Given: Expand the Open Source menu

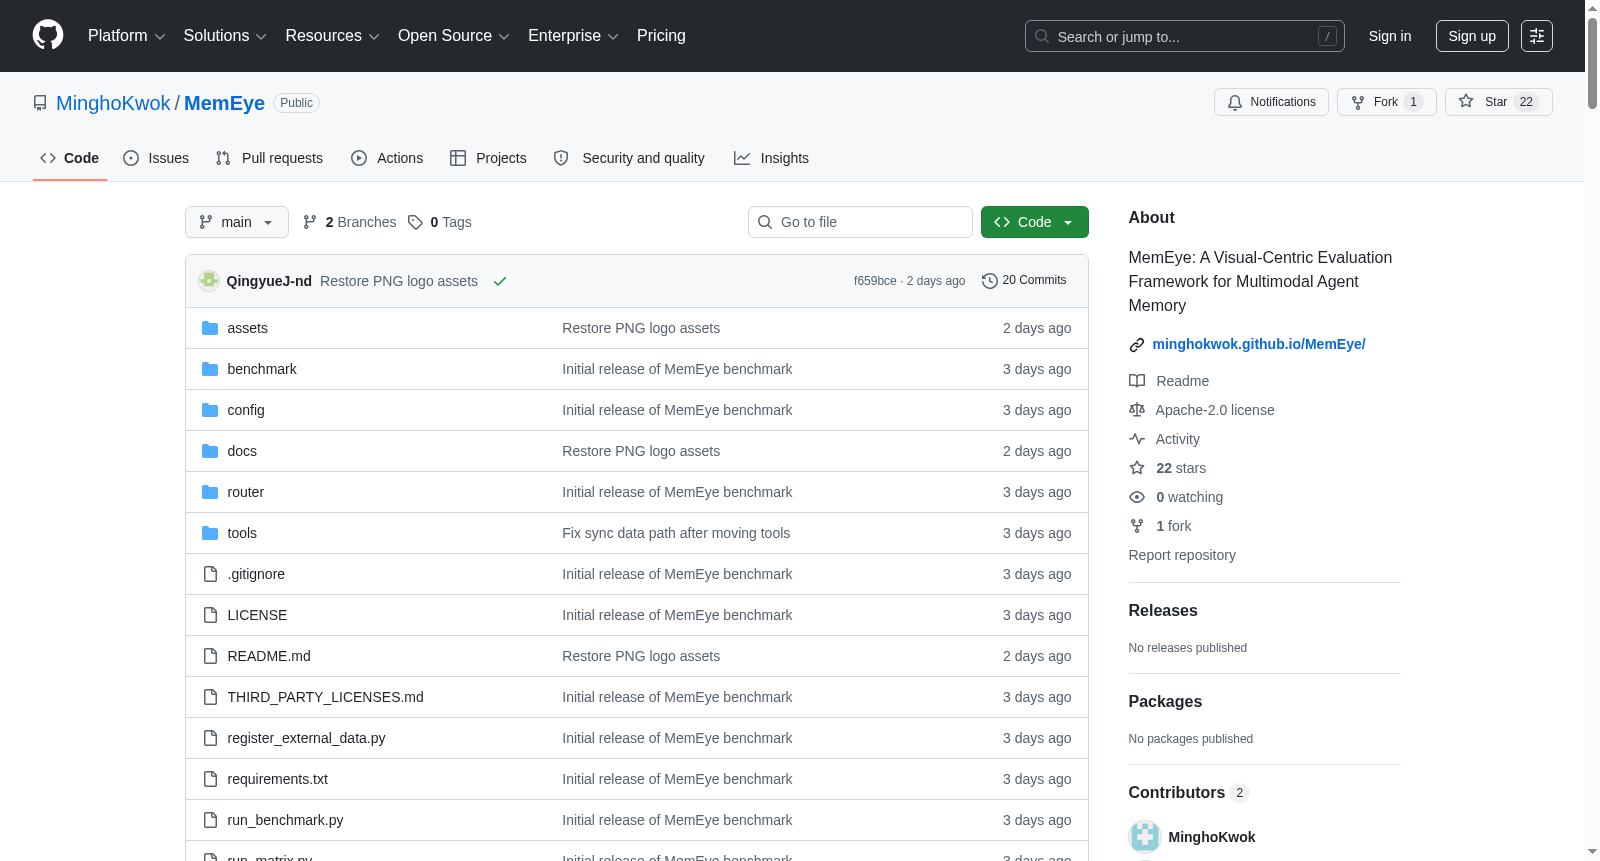Looking at the screenshot, I should tap(454, 36).
